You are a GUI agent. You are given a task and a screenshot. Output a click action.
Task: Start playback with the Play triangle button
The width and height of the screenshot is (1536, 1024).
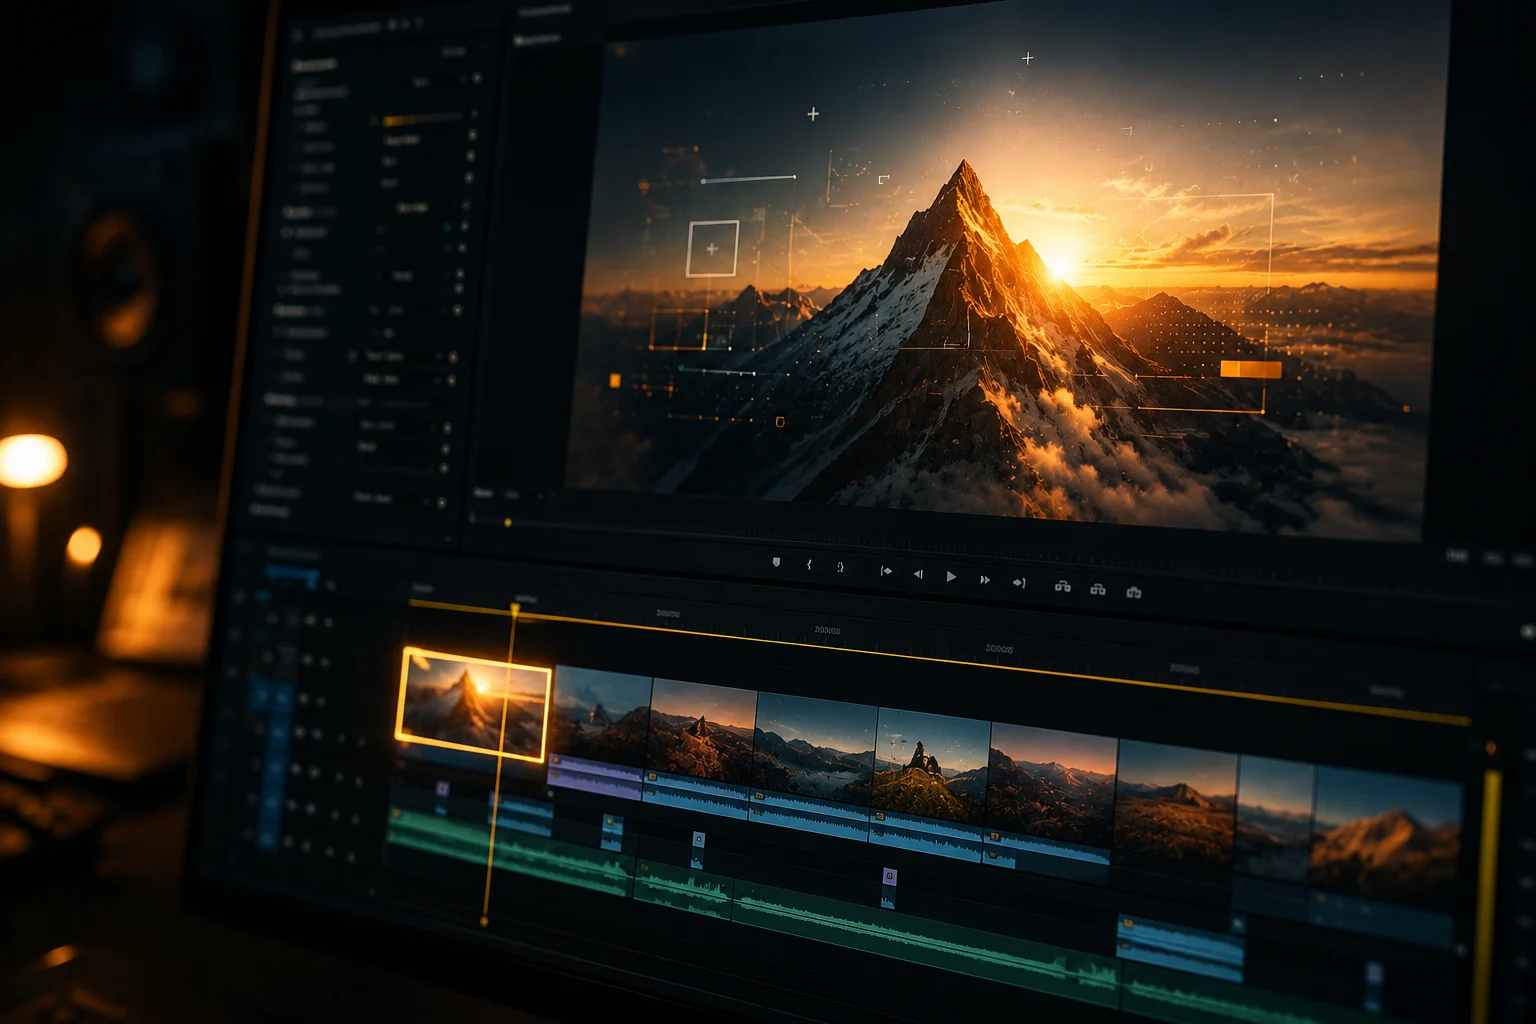pos(951,577)
